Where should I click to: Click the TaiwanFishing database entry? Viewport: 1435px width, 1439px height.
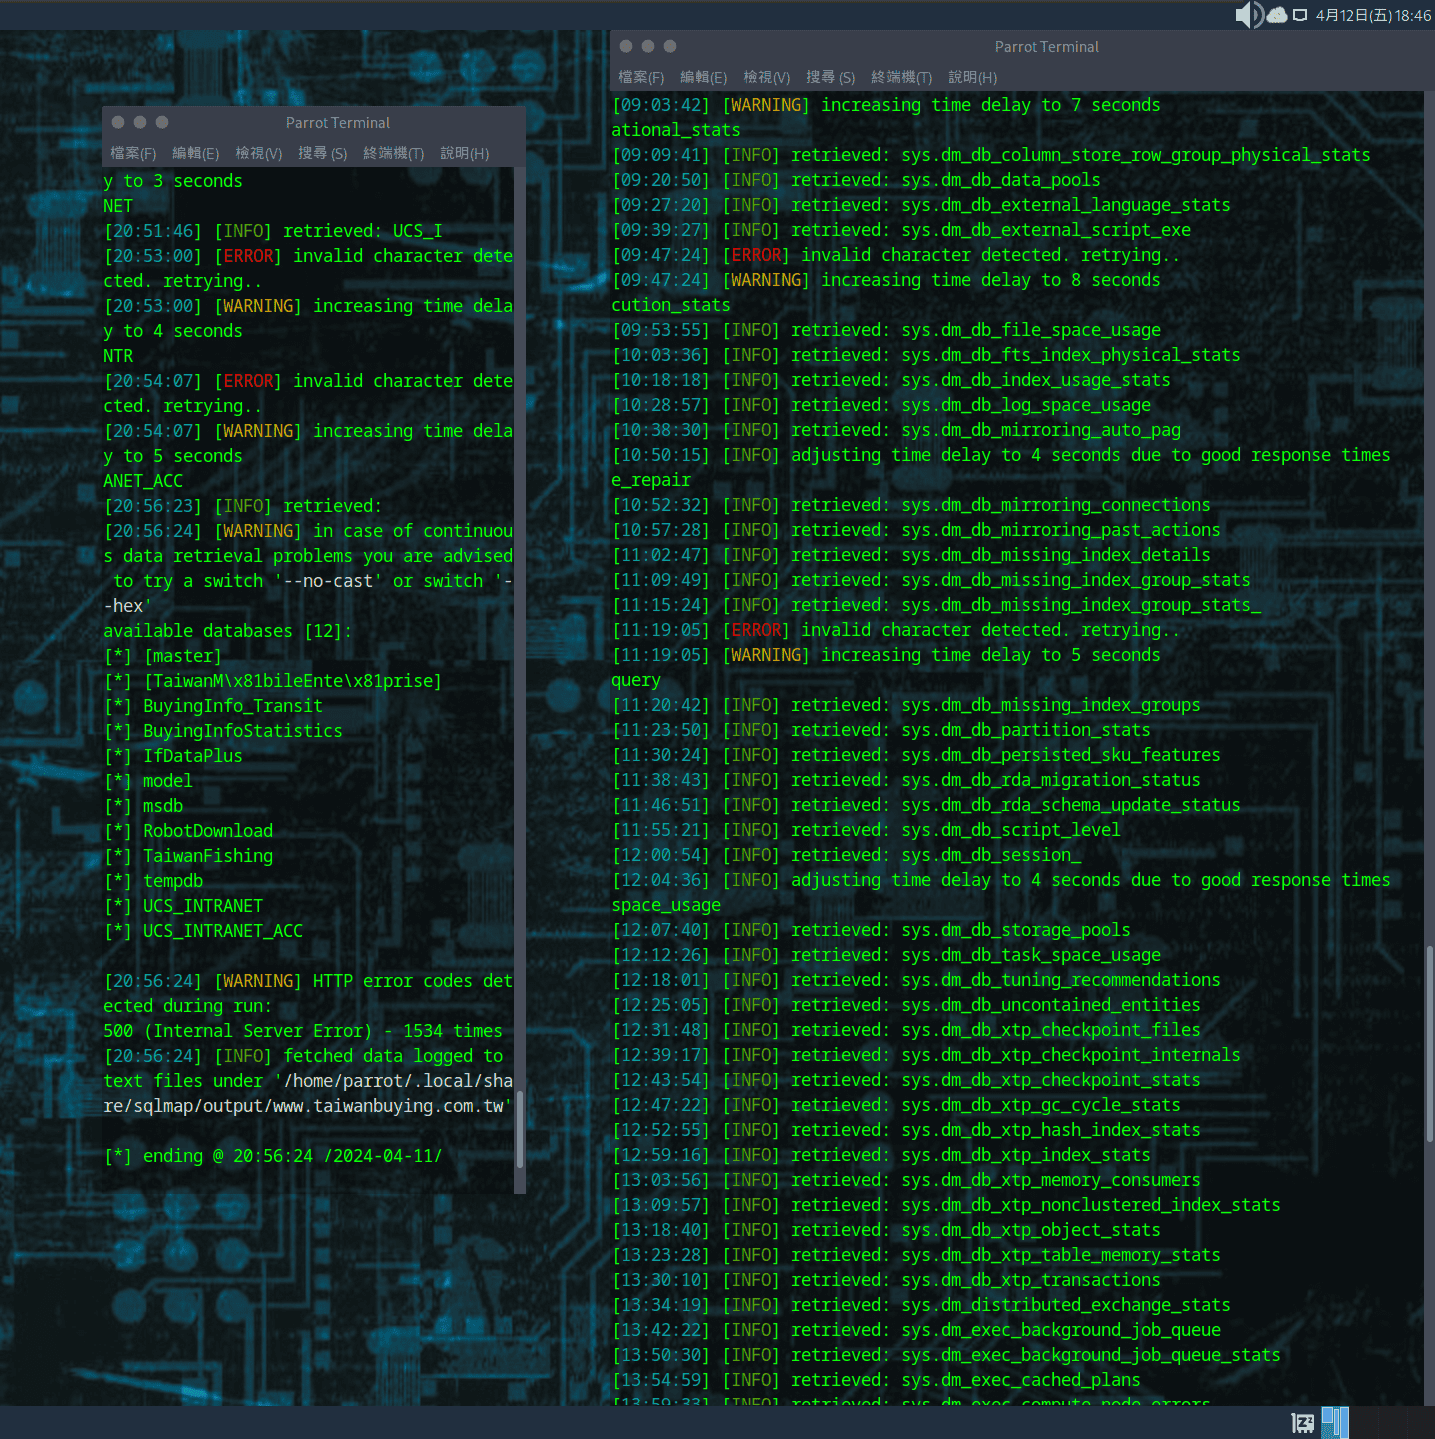[188, 856]
